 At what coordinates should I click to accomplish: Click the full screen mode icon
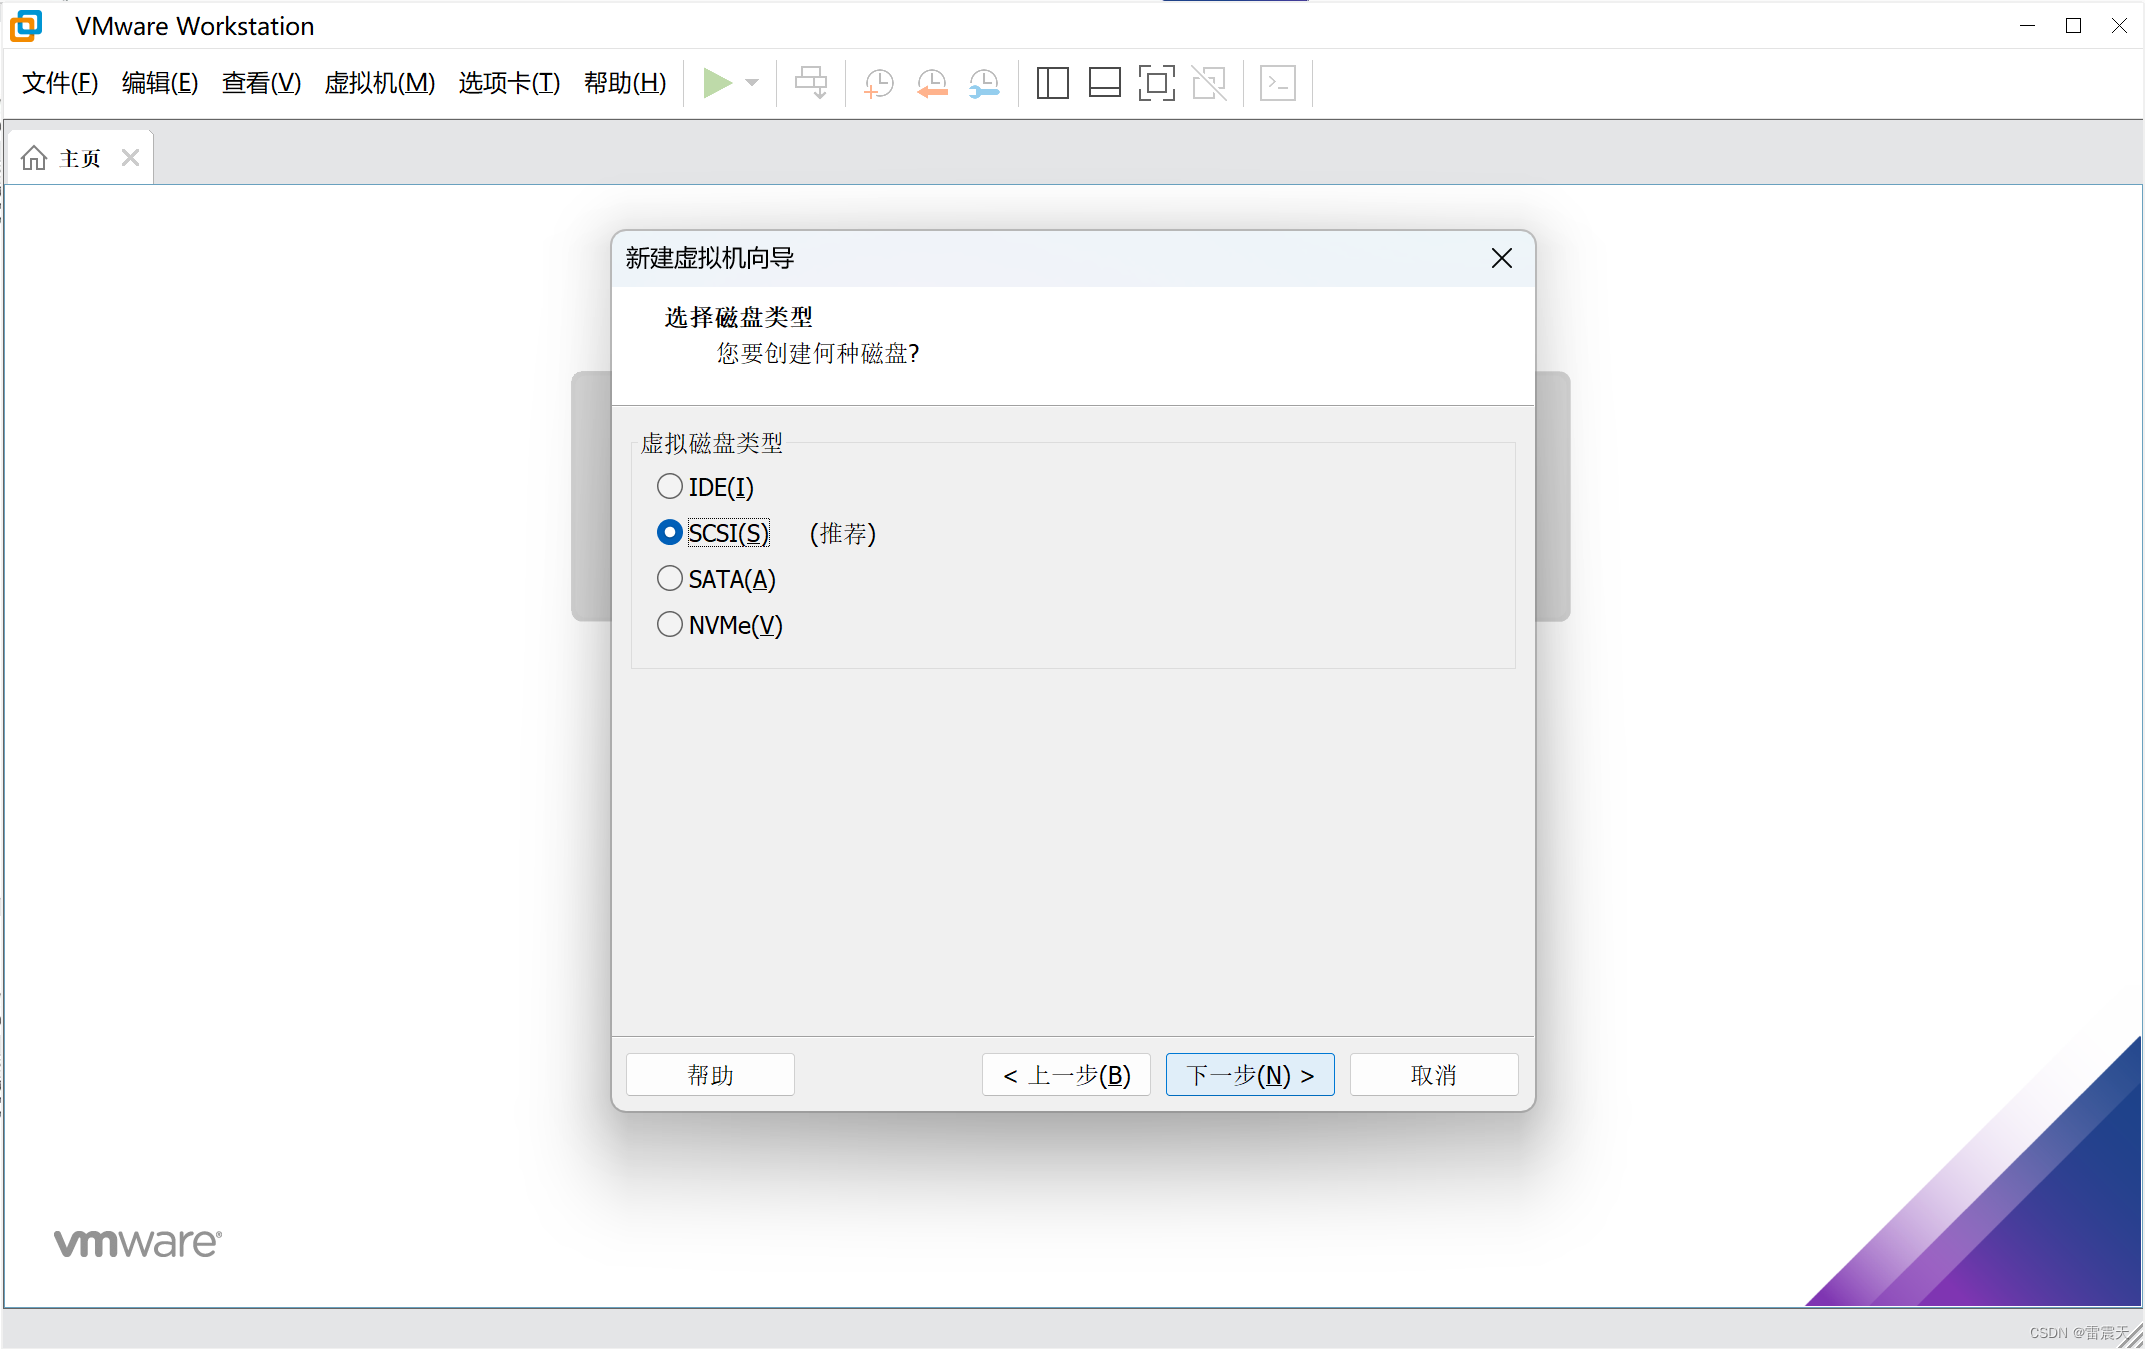[x=1156, y=83]
